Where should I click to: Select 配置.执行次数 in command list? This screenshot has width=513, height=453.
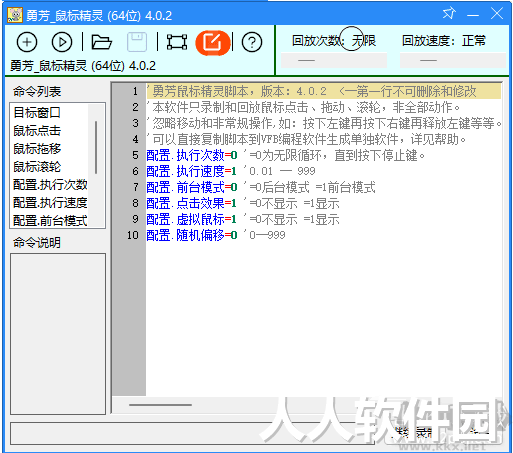coord(50,185)
